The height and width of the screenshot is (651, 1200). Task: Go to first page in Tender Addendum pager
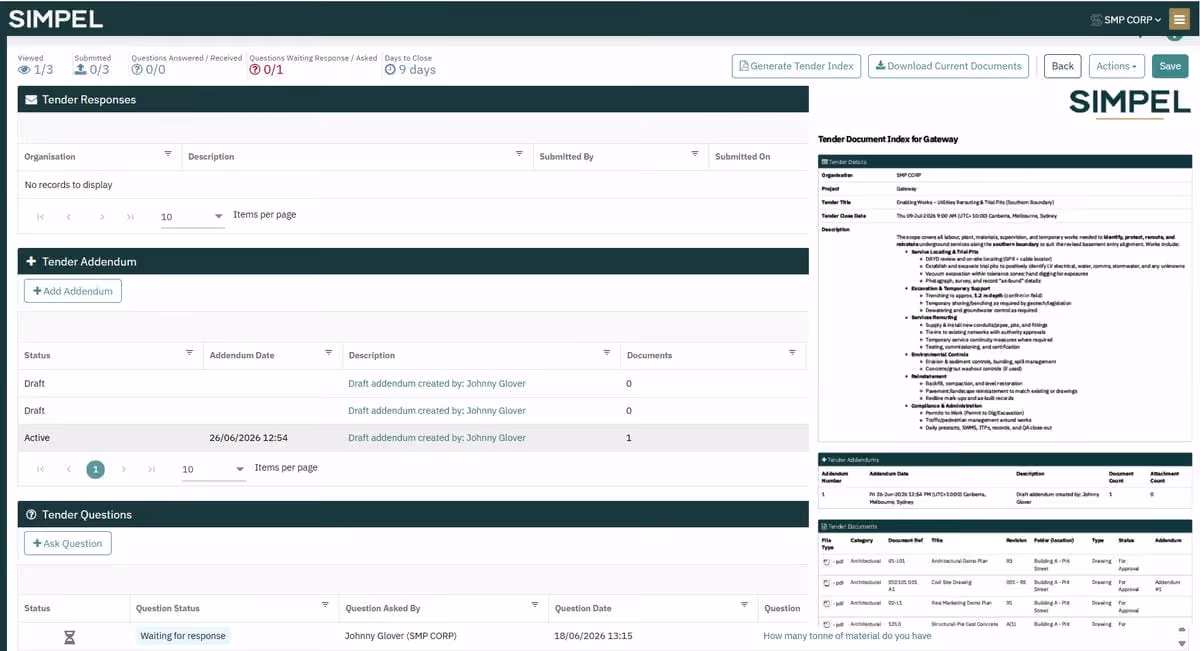pyautogui.click(x=40, y=469)
